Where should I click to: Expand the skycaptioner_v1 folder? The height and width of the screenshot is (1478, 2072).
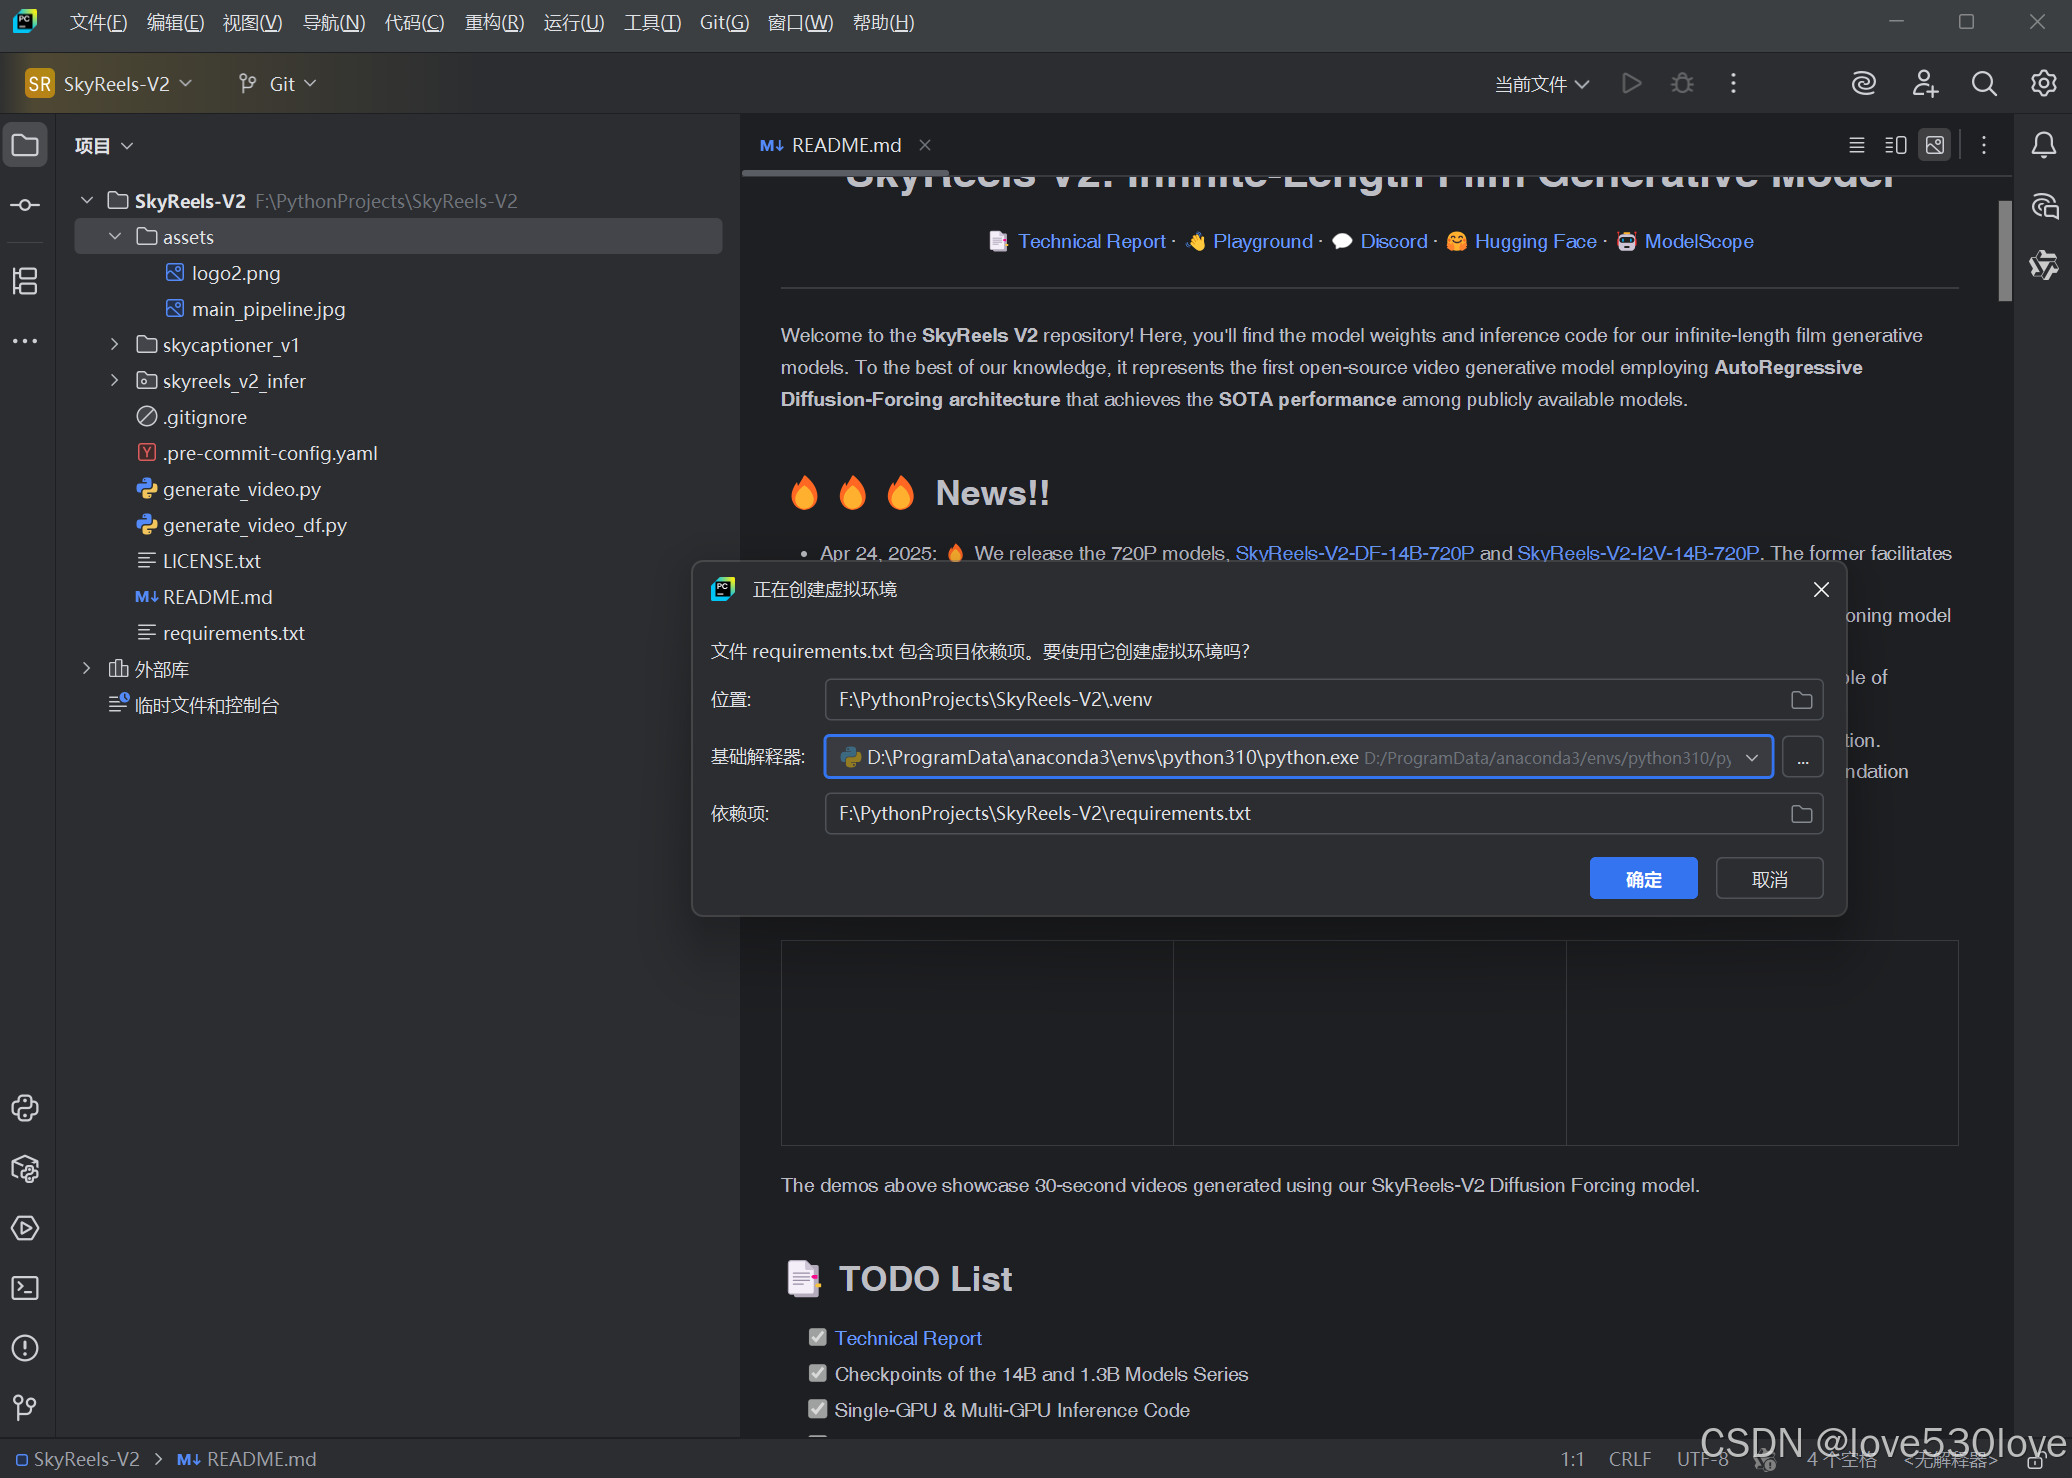coord(115,345)
